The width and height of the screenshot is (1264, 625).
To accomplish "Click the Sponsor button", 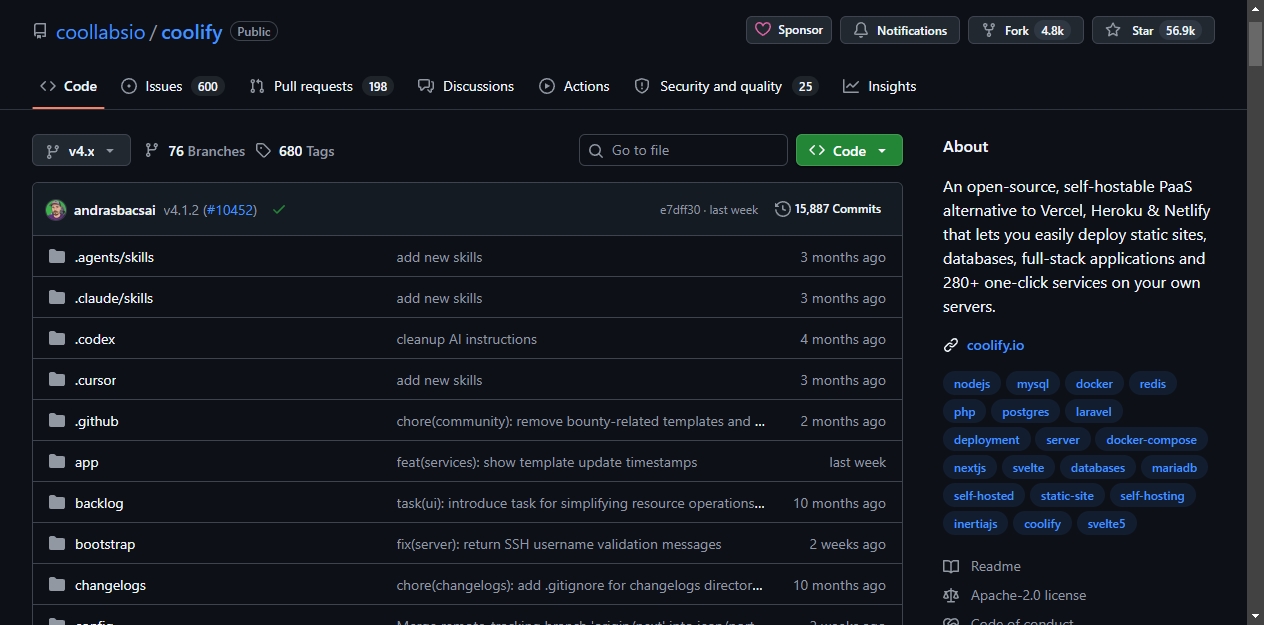I will click(789, 30).
